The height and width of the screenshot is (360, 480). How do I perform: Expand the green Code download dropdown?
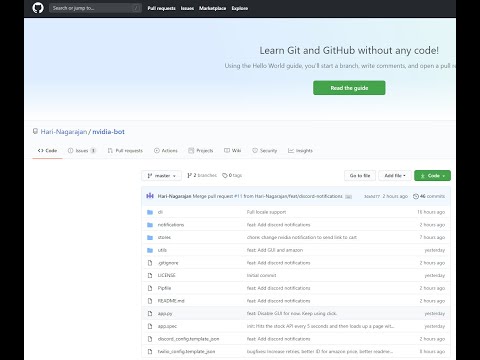tap(432, 175)
